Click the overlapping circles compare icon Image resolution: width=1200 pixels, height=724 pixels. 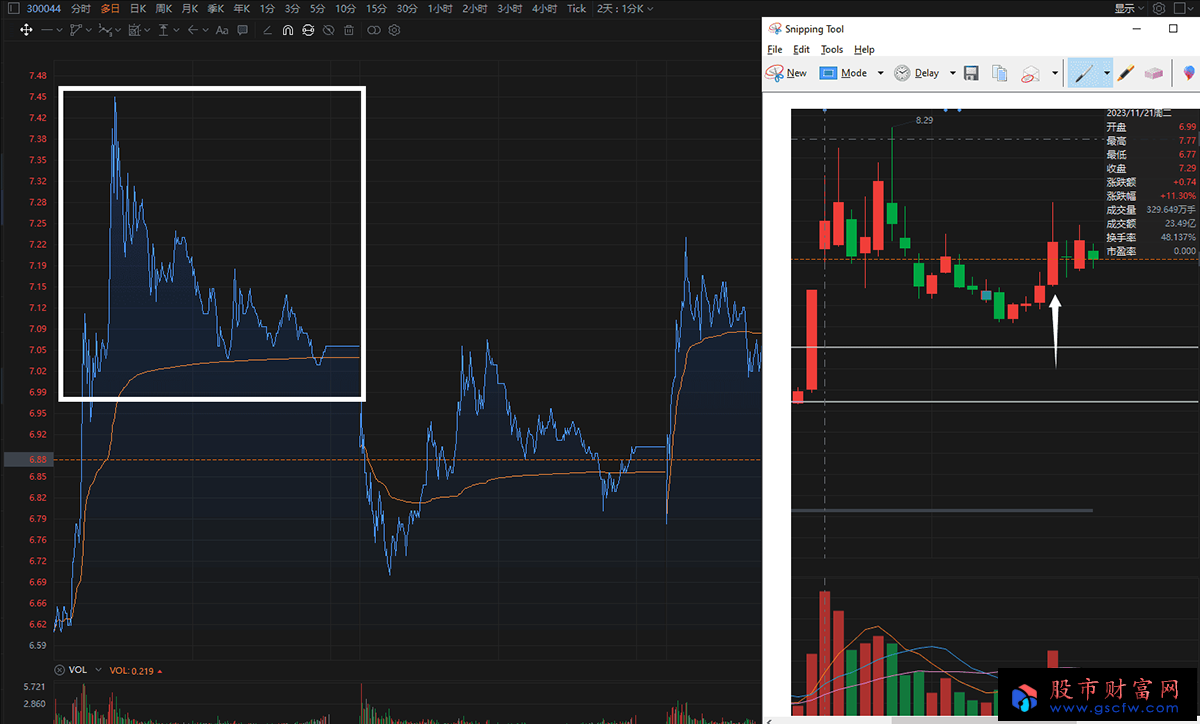tap(374, 30)
